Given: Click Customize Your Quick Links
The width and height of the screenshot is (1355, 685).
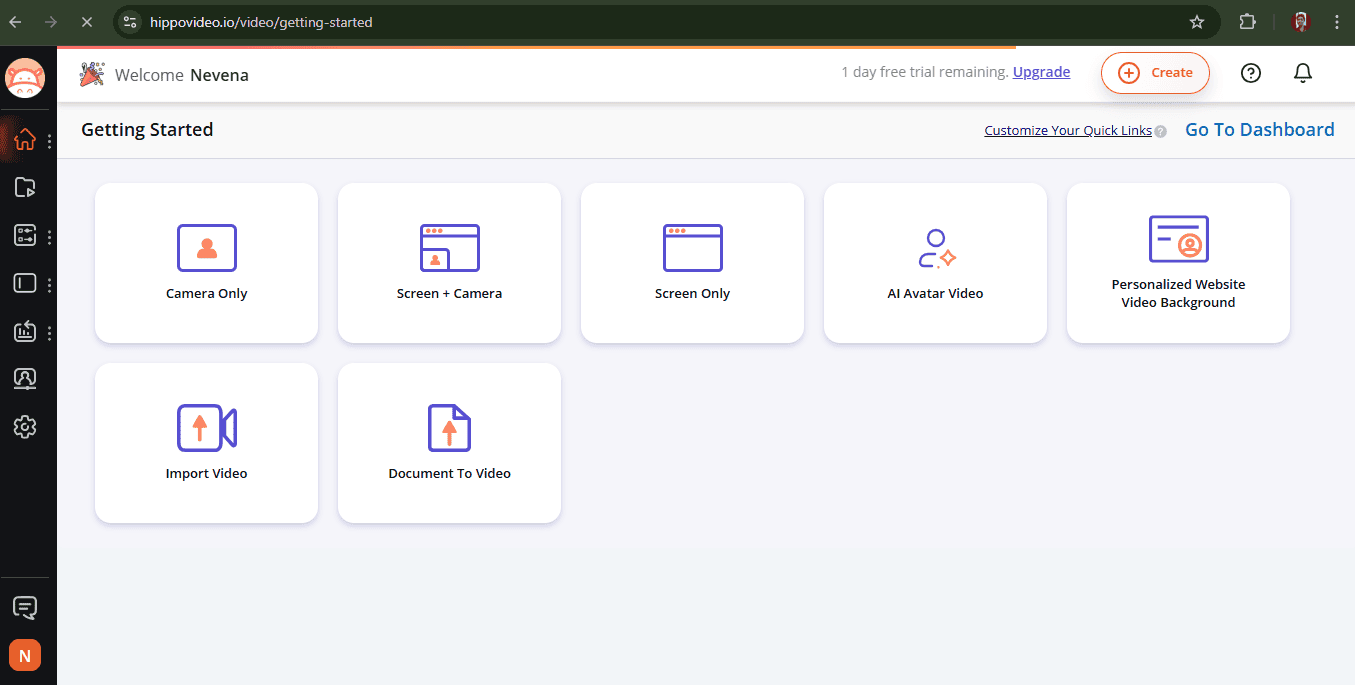Looking at the screenshot, I should 1067,131.
